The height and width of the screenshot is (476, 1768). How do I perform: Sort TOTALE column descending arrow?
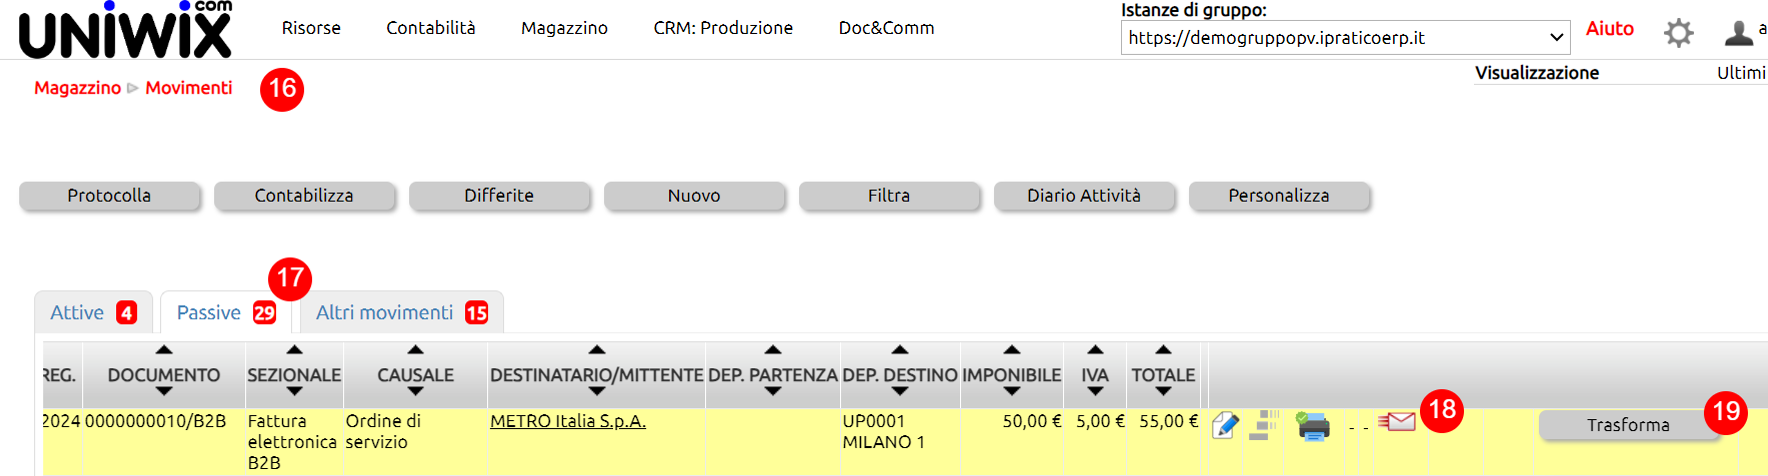tap(1163, 392)
